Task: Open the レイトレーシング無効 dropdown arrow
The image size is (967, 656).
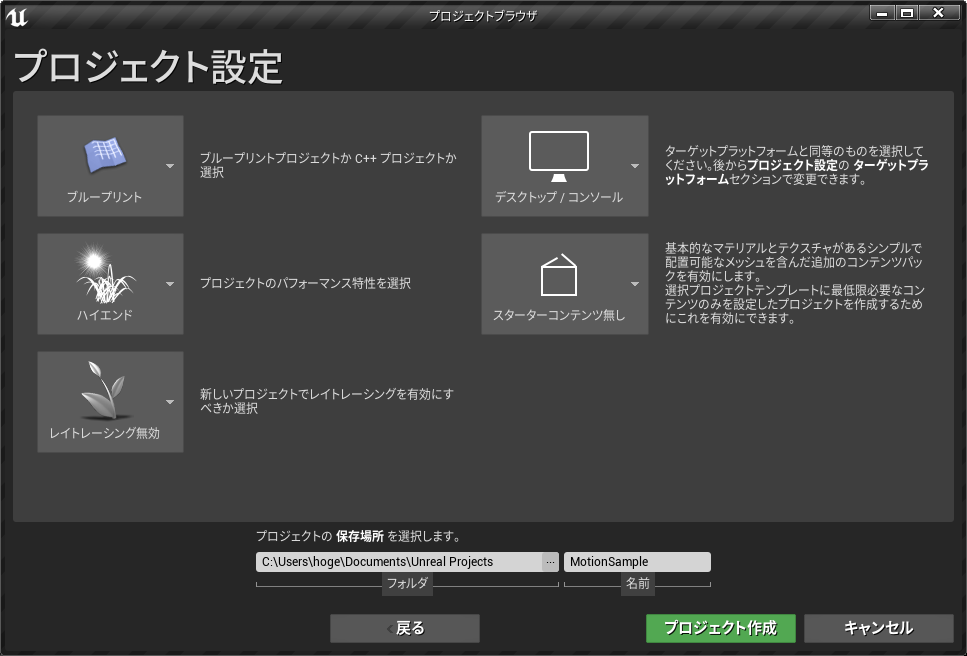Action: pyautogui.click(x=170, y=402)
